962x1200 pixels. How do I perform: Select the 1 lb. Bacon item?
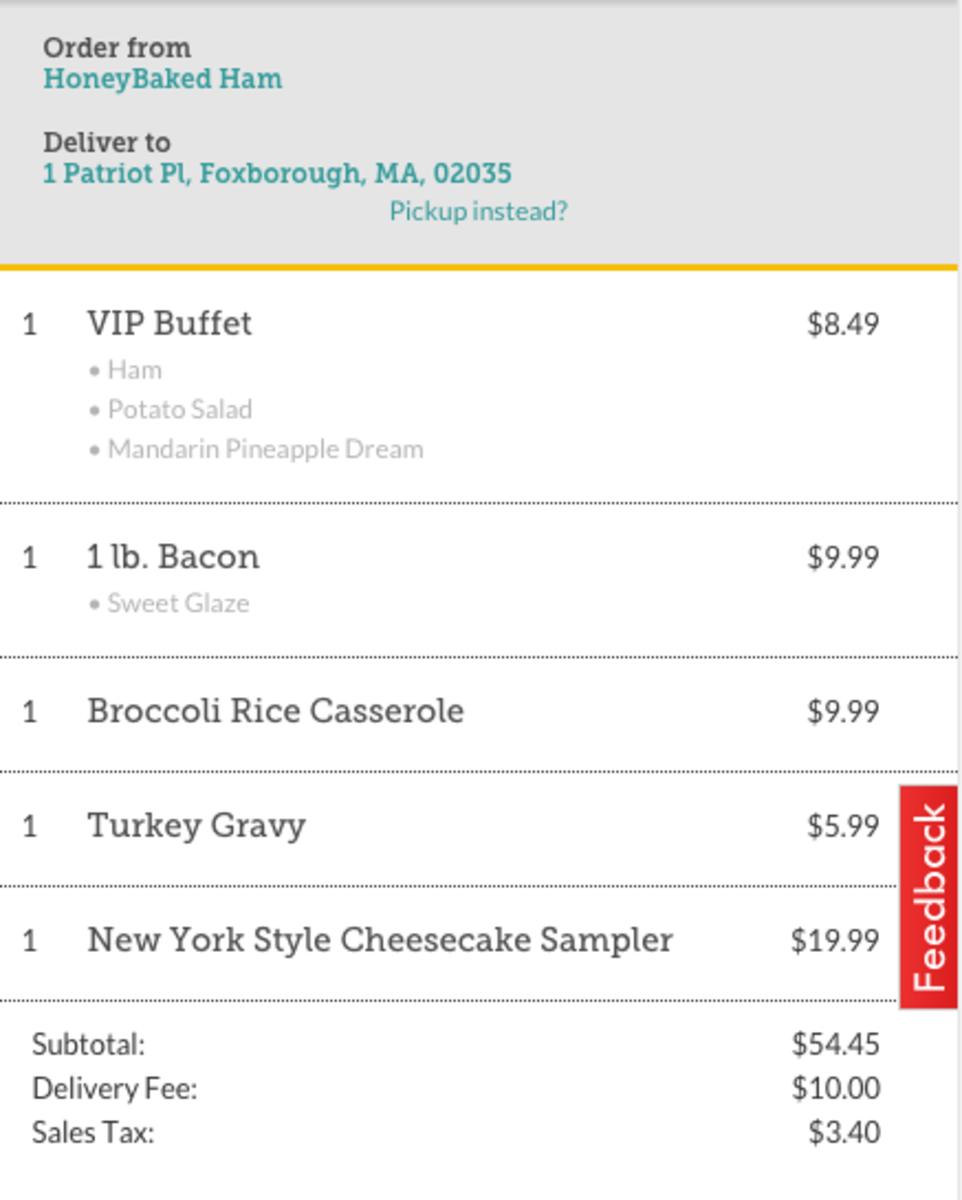click(173, 557)
